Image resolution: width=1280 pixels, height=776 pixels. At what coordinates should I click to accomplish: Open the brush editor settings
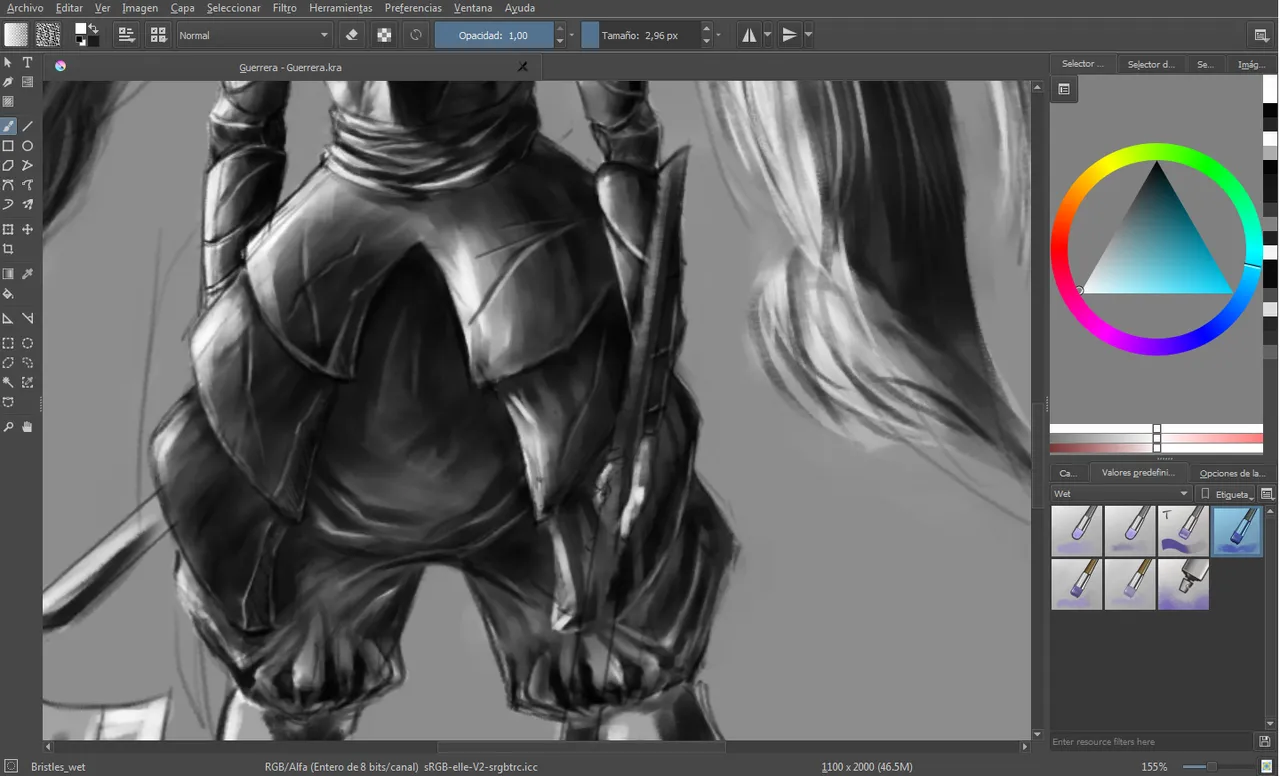[x=127, y=35]
